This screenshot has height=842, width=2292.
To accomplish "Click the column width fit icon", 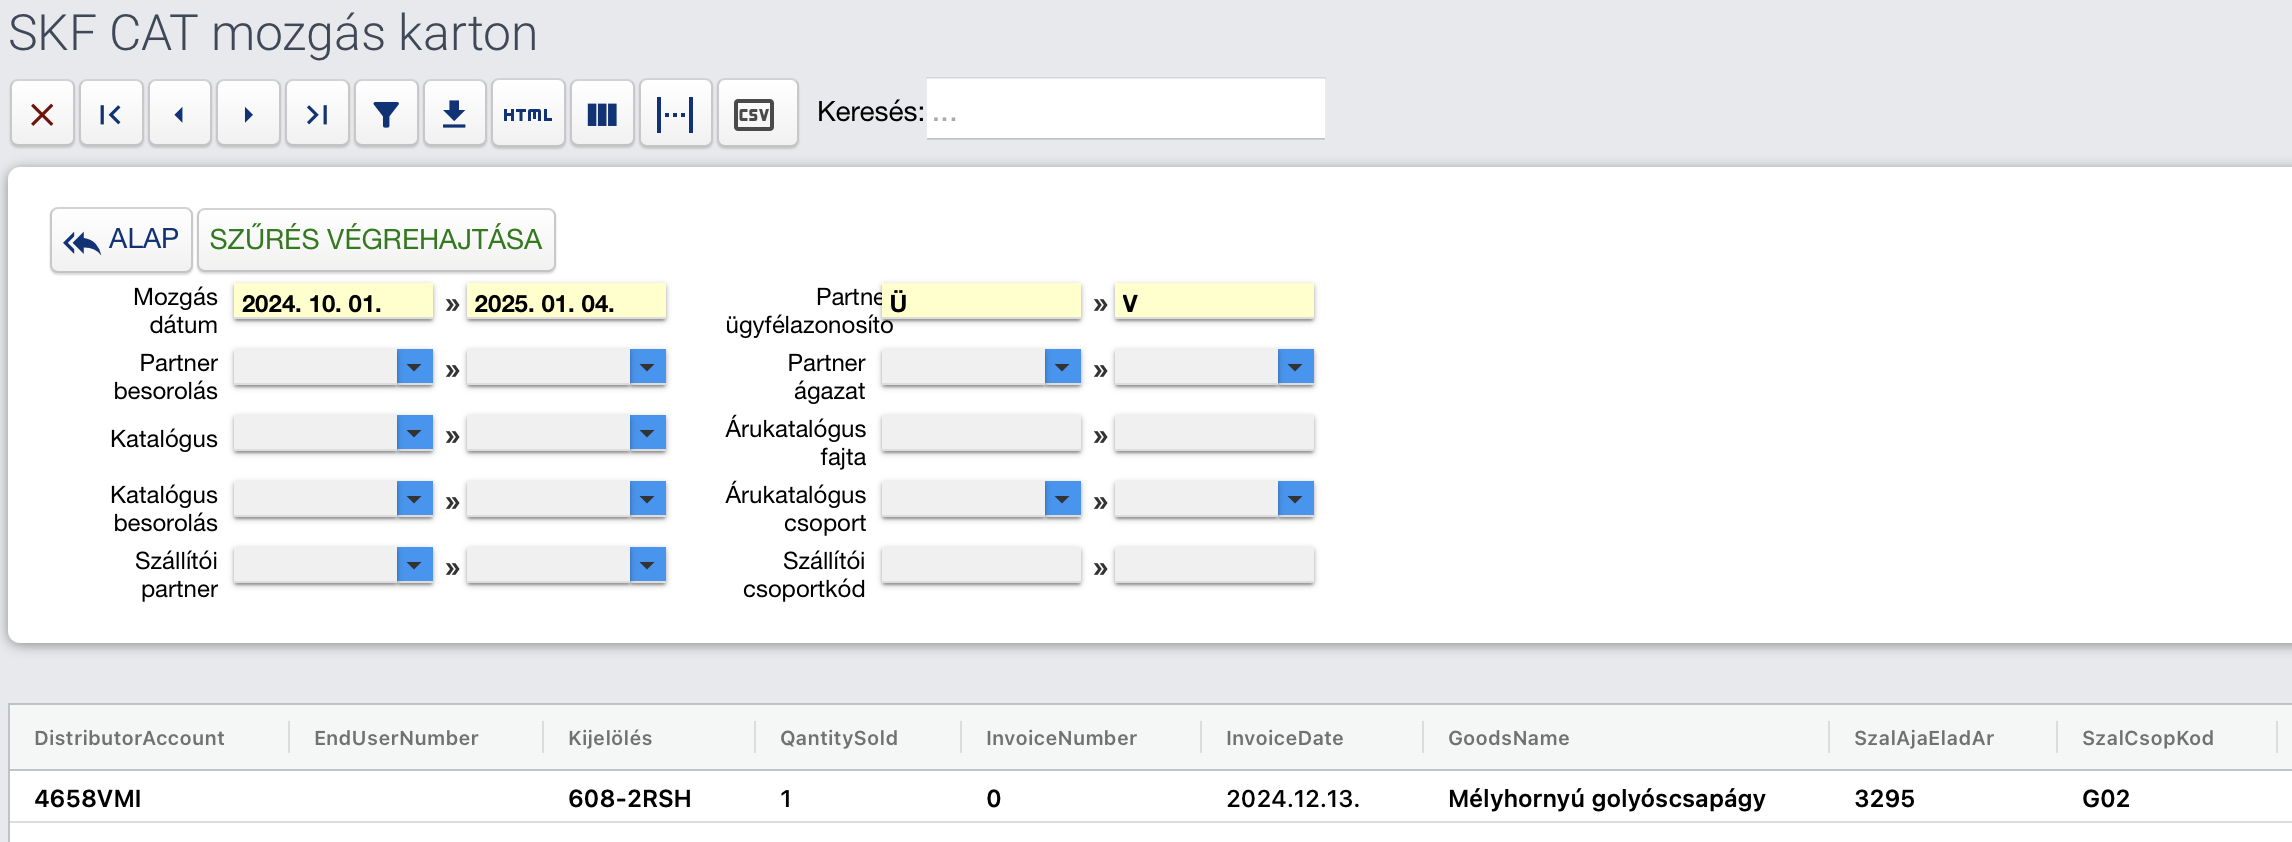I will tap(675, 114).
